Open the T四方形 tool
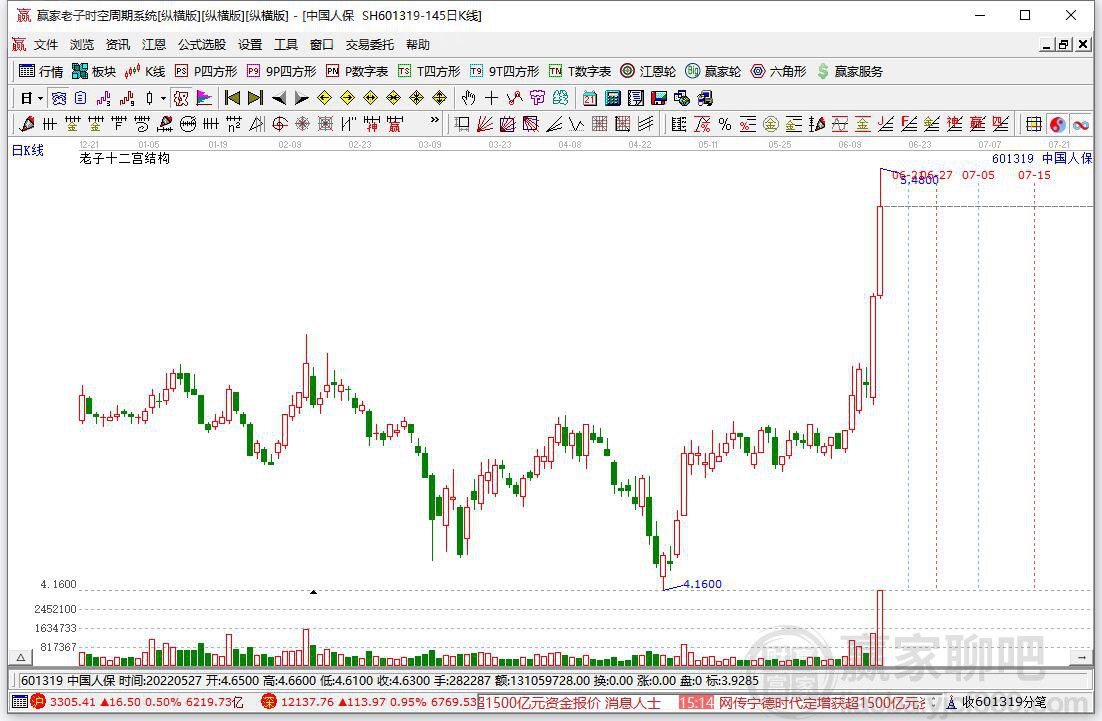The width and height of the screenshot is (1102, 721). click(429, 71)
